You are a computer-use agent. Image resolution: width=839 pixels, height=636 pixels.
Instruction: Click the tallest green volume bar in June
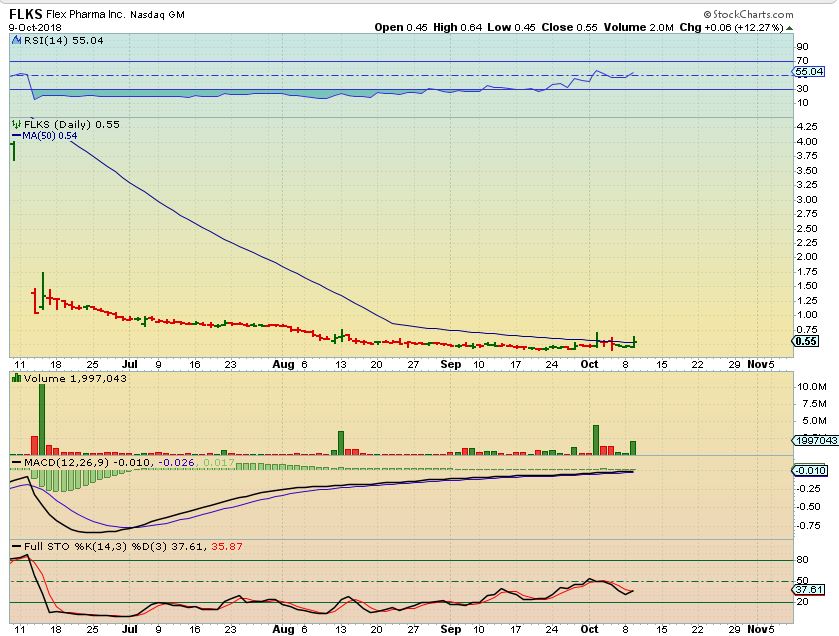pos(42,418)
